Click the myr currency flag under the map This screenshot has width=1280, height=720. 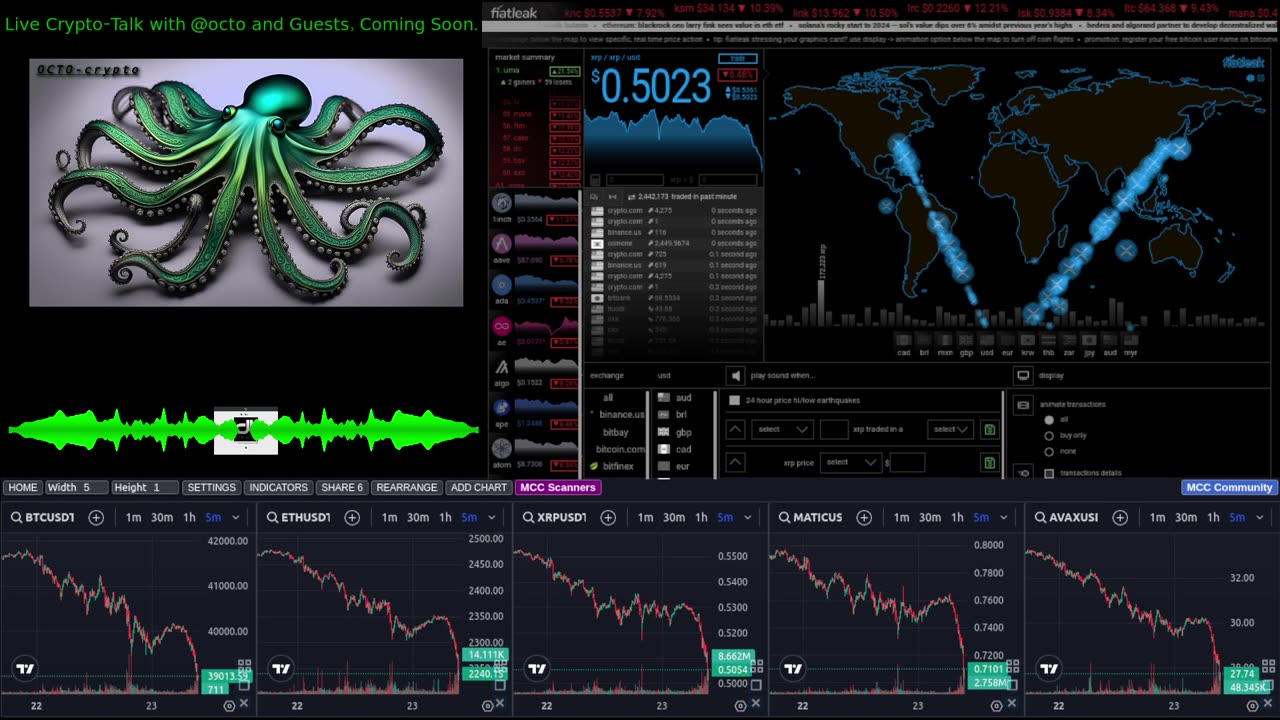point(1131,340)
